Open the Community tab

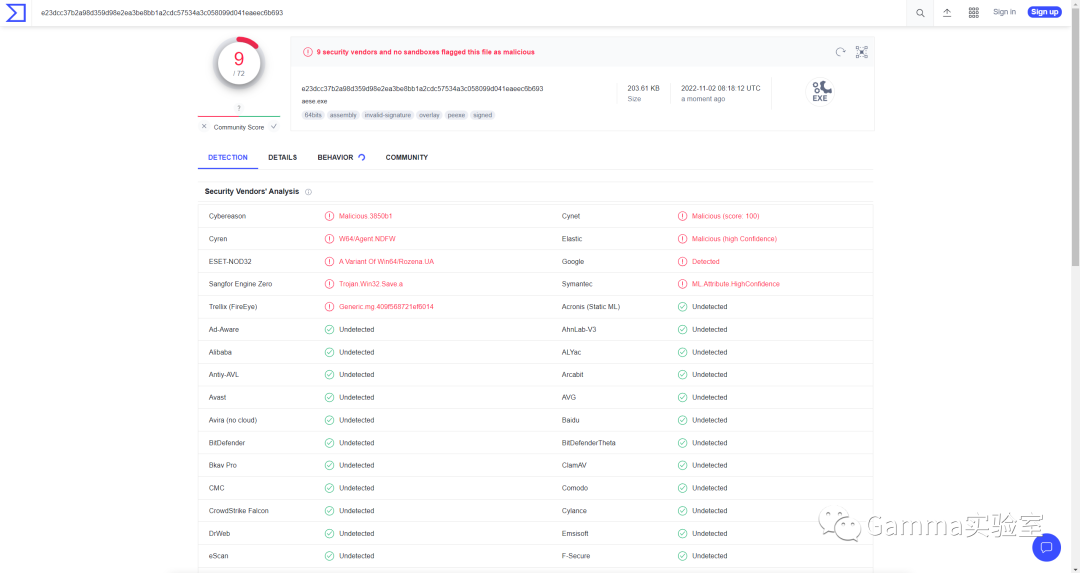point(406,158)
